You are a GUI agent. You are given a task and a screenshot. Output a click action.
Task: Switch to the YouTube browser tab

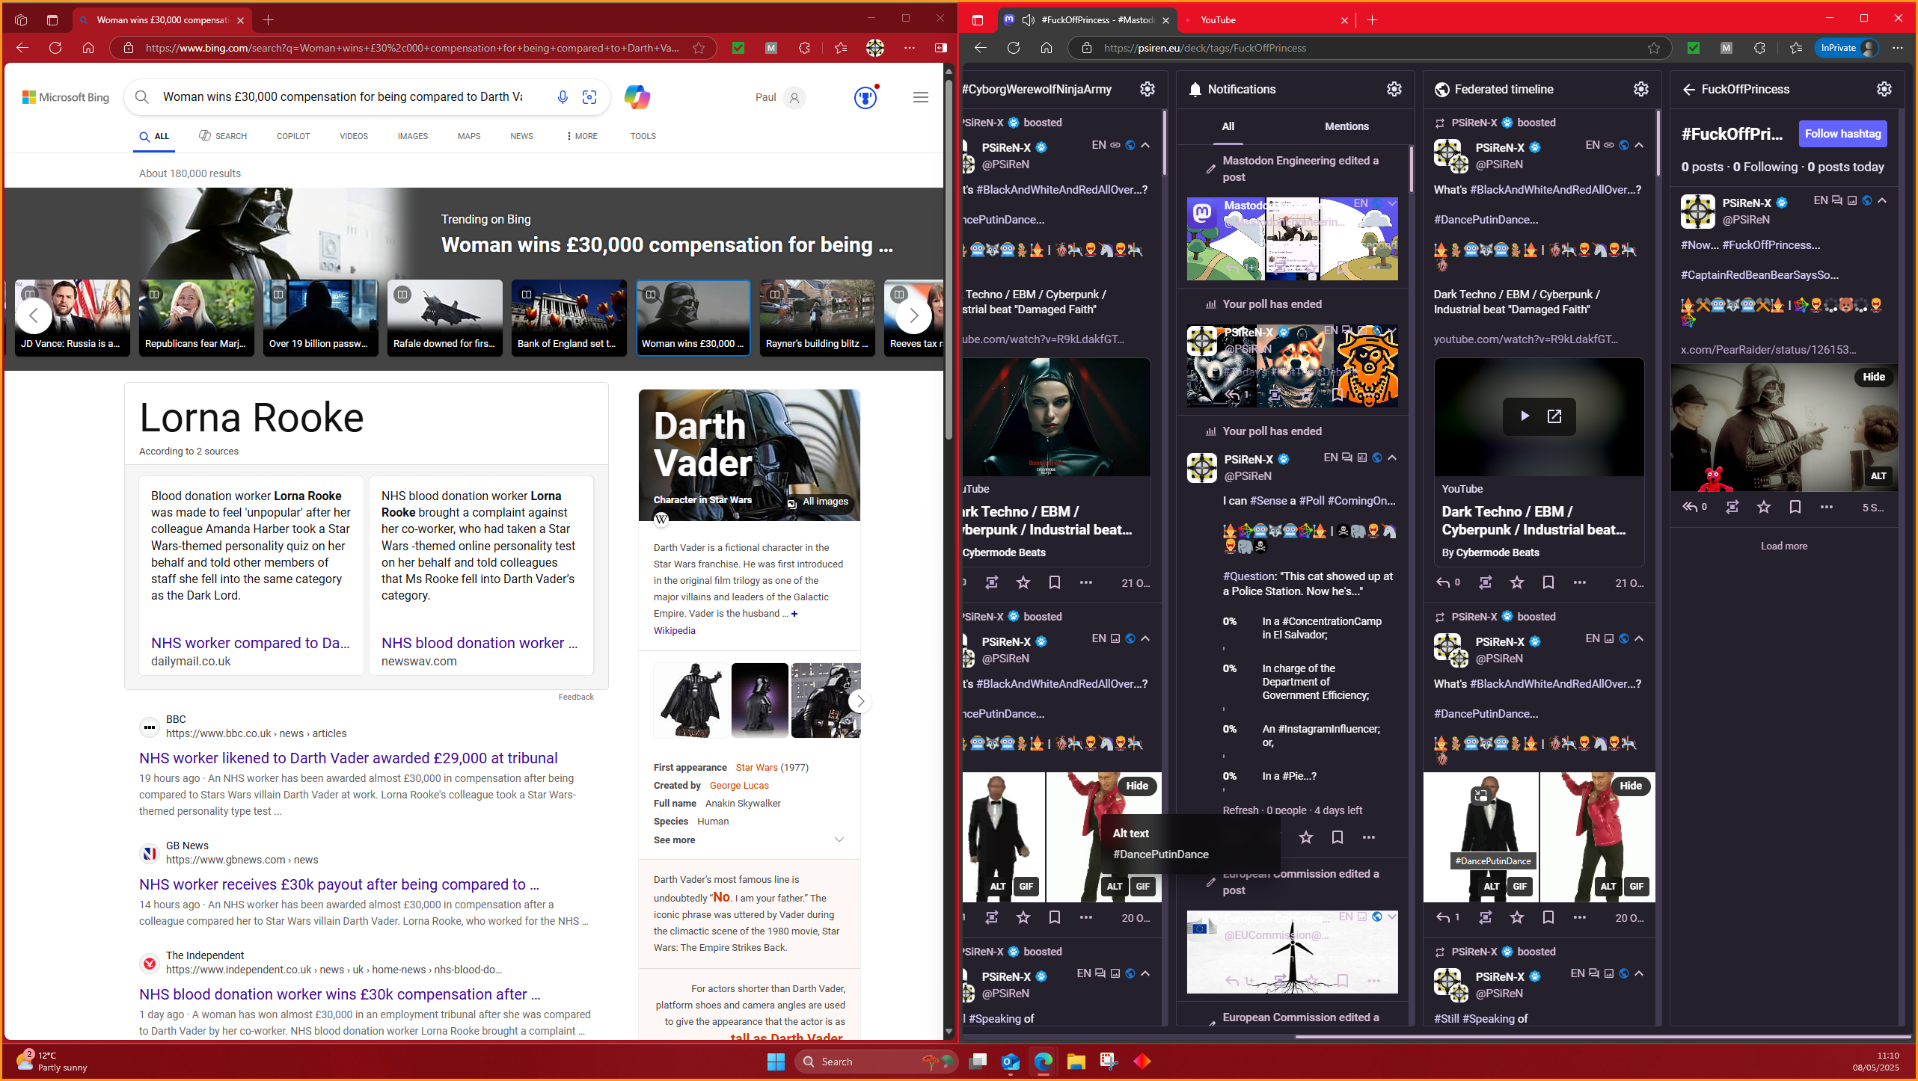(1265, 19)
